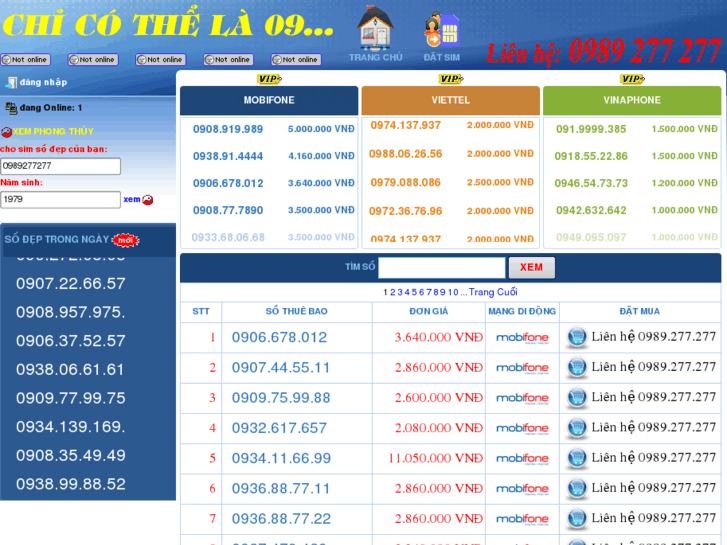727x545 pixels.
Task: Click cart icon for 0932.617.657 row
Action: [x=577, y=428]
